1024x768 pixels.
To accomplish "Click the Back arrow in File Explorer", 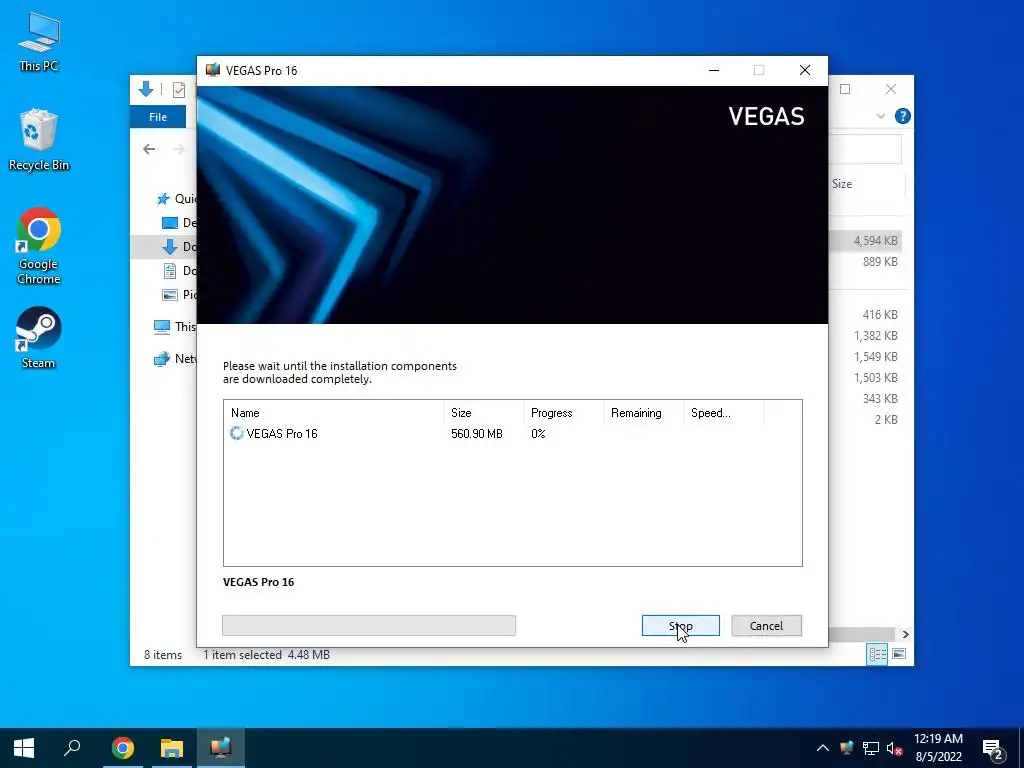I will (149, 150).
